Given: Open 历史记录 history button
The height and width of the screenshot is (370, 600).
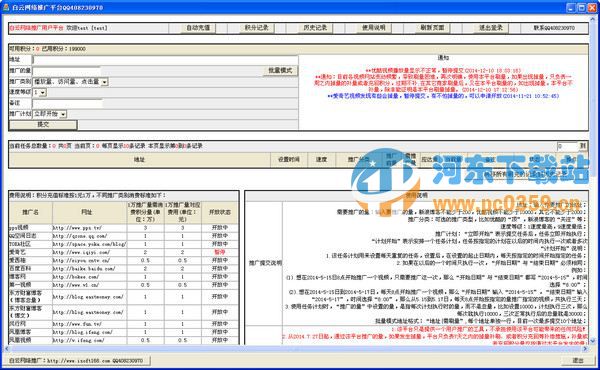Looking at the screenshot, I should (315, 28).
